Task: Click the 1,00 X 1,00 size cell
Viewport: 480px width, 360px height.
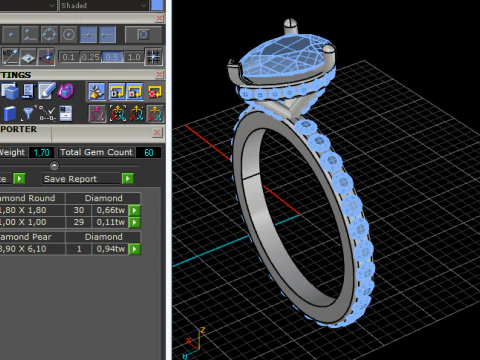Action: click(32, 222)
